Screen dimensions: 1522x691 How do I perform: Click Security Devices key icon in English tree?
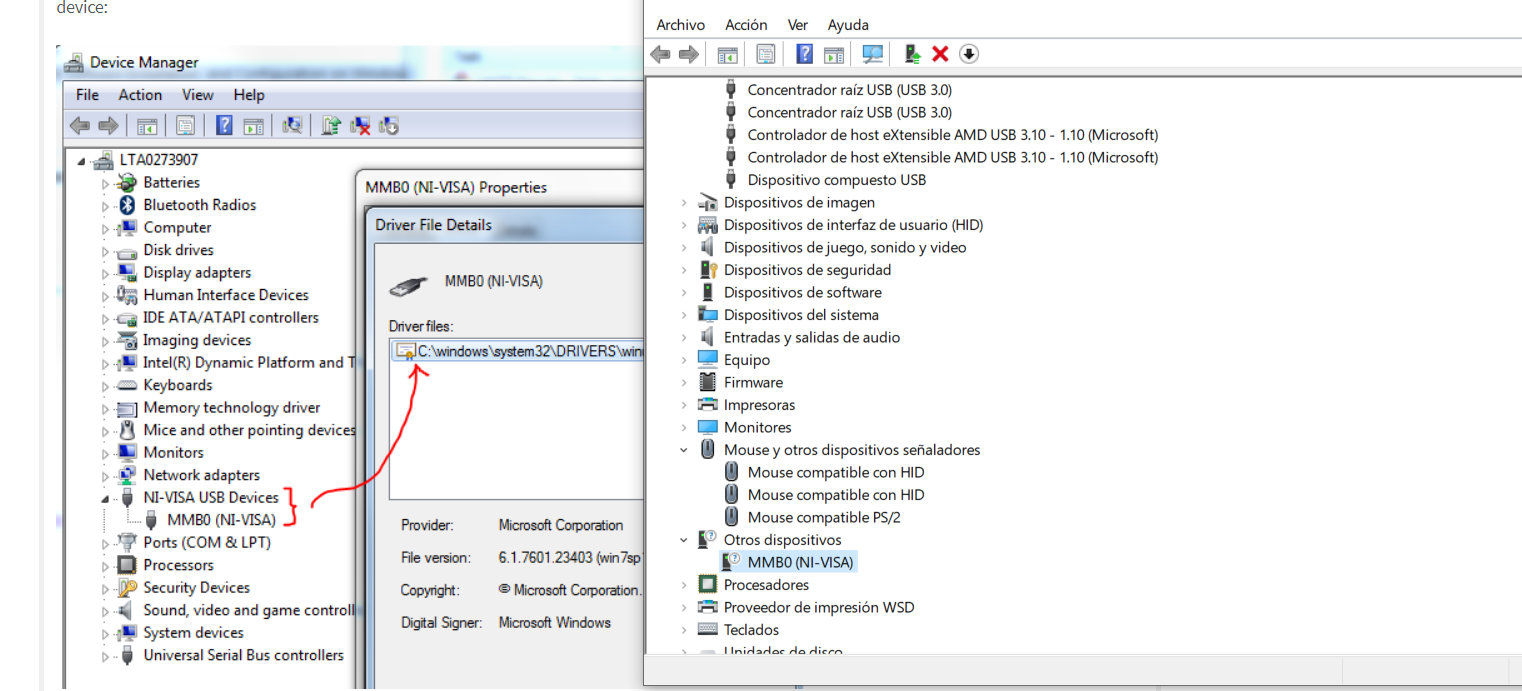click(127, 588)
